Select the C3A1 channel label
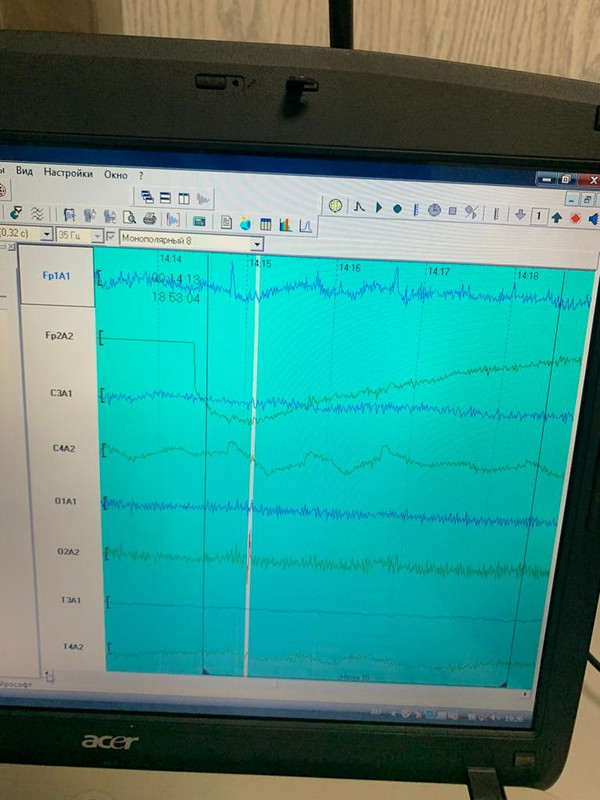This screenshot has height=800, width=600. pyautogui.click(x=61, y=393)
